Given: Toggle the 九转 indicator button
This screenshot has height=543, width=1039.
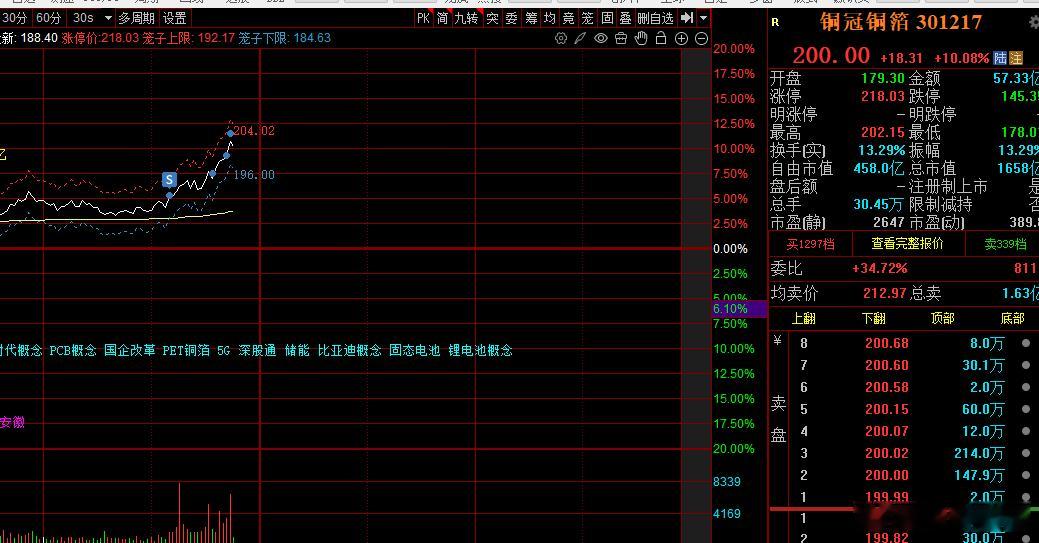Looking at the screenshot, I should pyautogui.click(x=466, y=18).
